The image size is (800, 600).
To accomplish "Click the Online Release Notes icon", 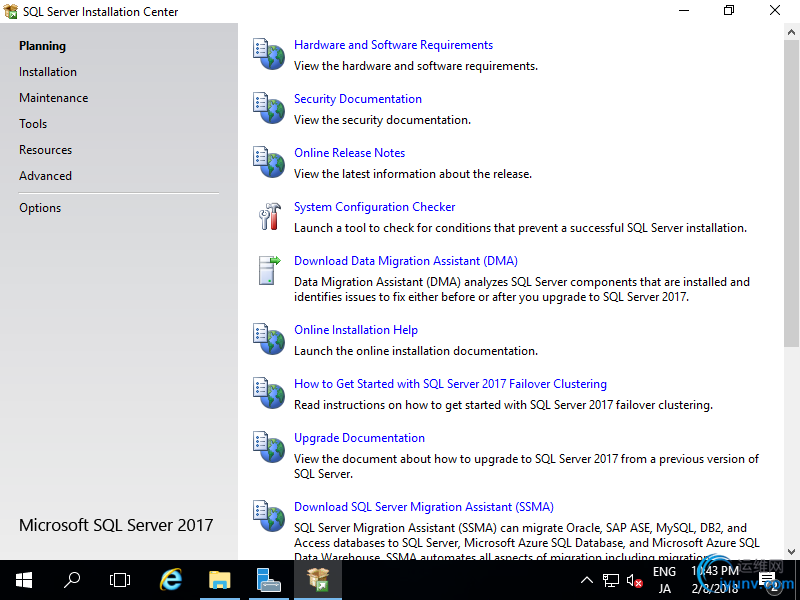I will [x=269, y=162].
